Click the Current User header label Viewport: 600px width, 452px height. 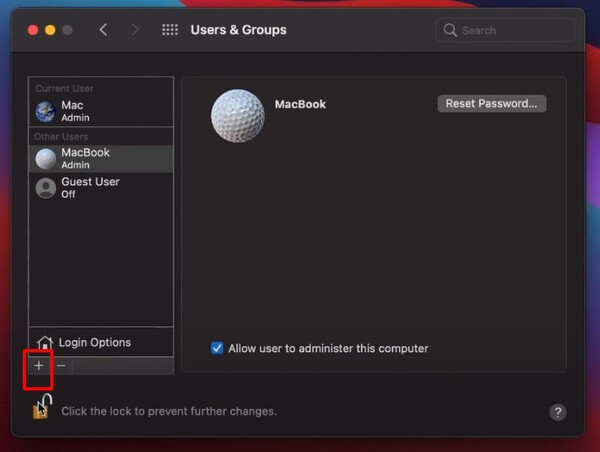64,88
